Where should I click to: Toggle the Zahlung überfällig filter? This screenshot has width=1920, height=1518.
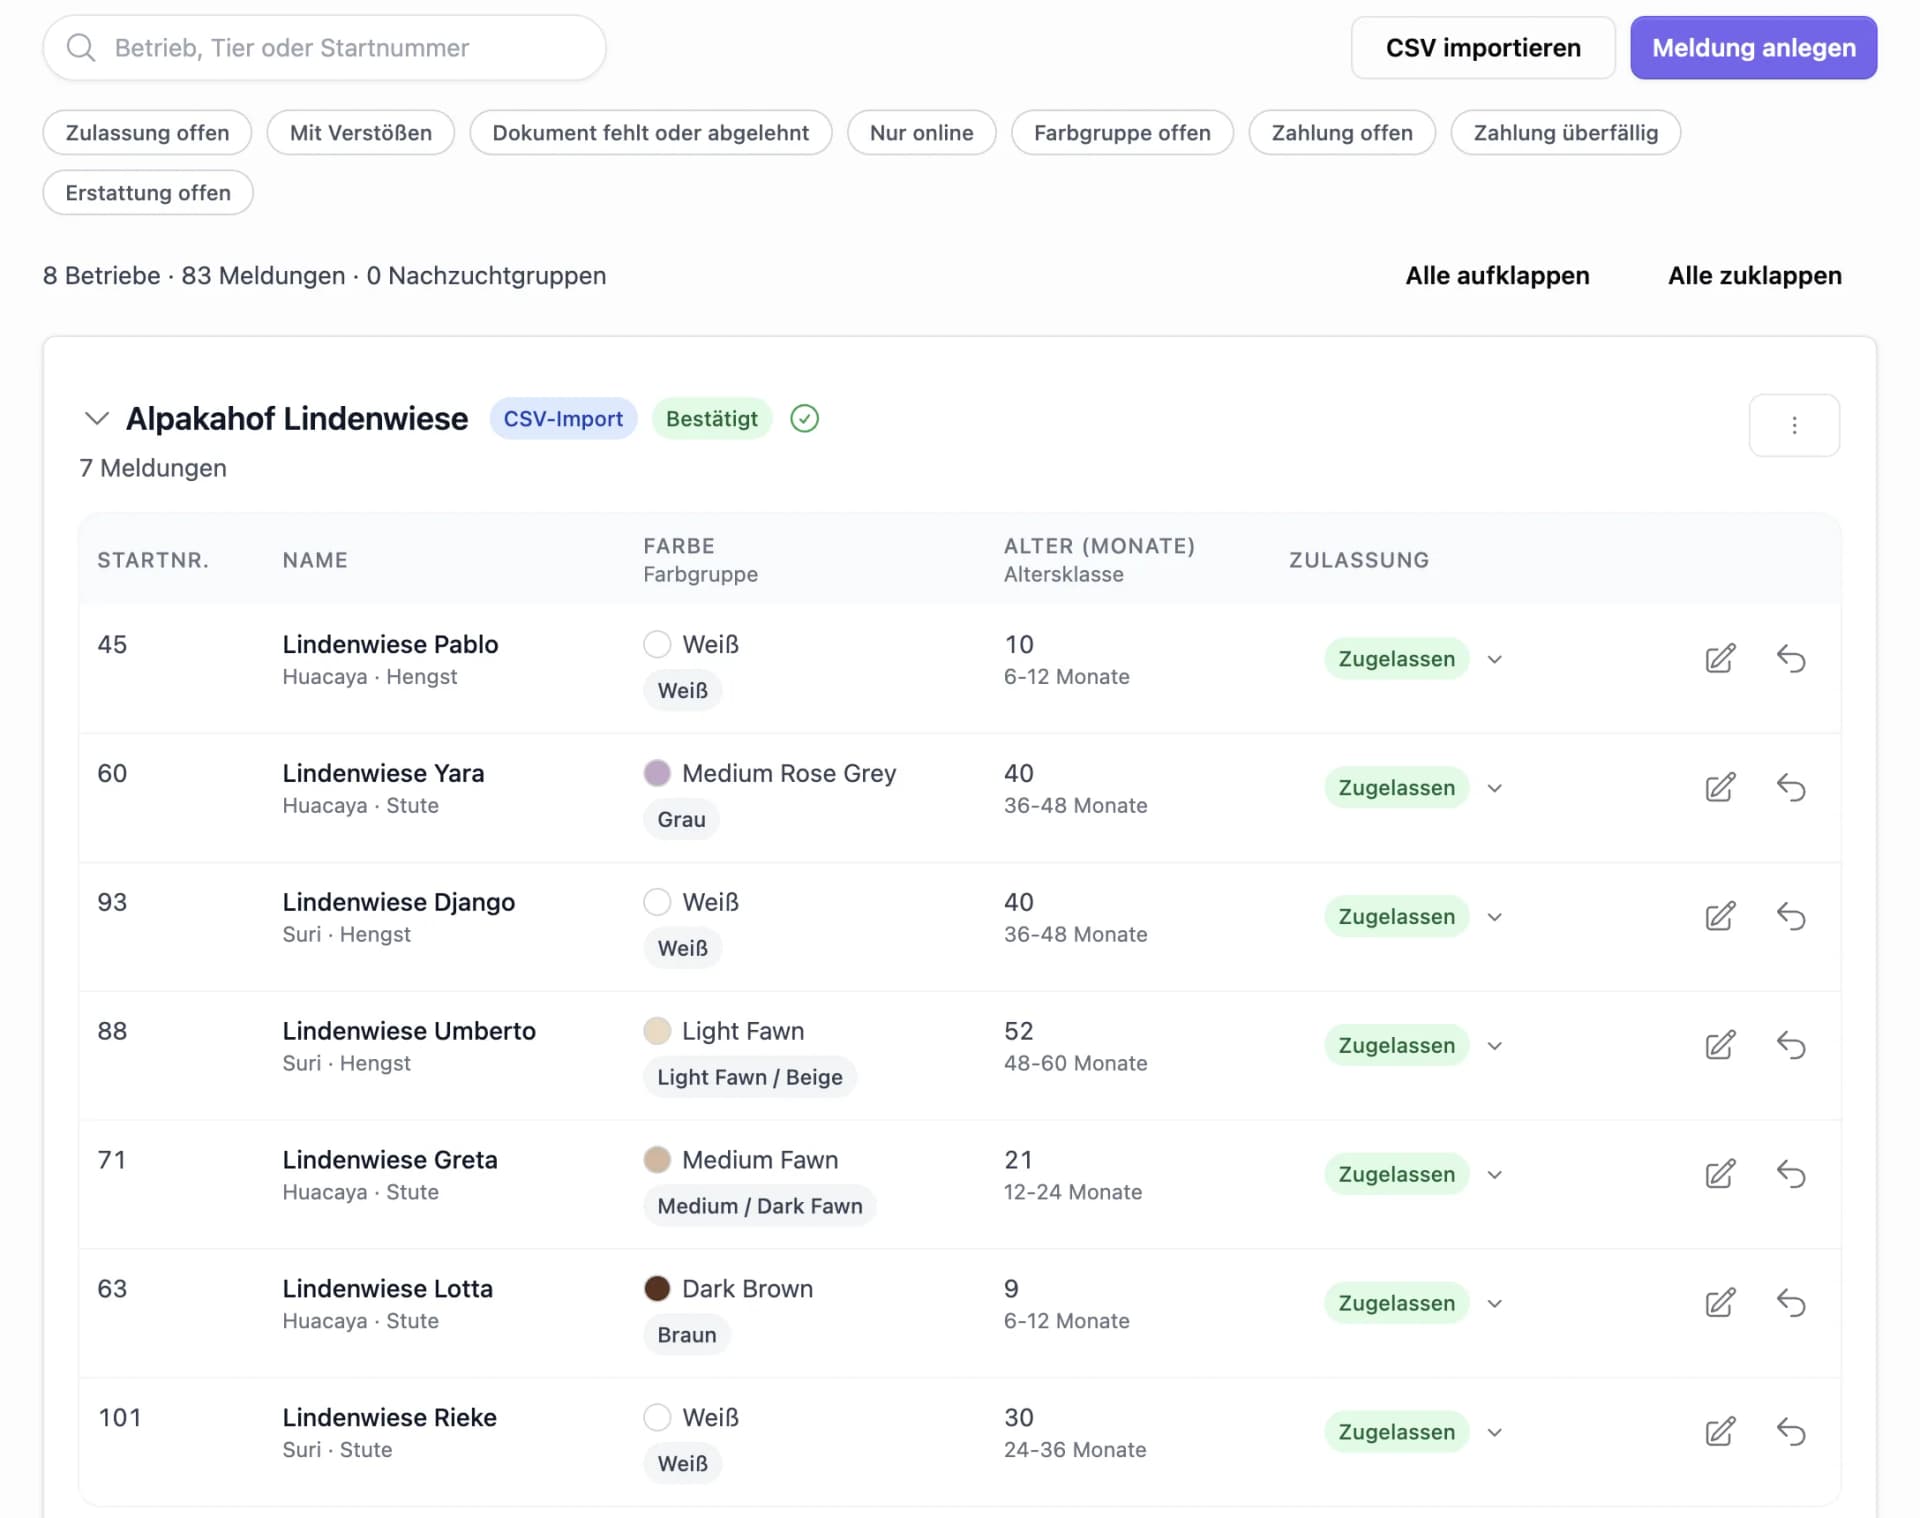1565,132
